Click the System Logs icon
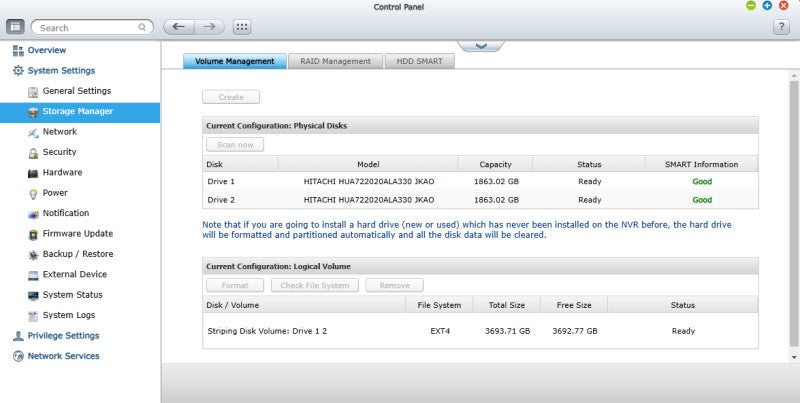 [x=33, y=316]
